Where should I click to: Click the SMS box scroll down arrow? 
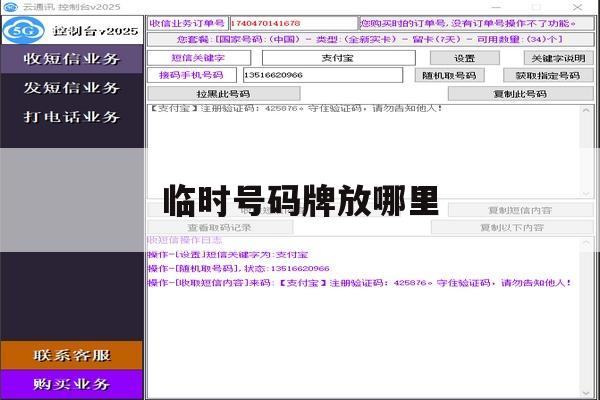[x=586, y=193]
